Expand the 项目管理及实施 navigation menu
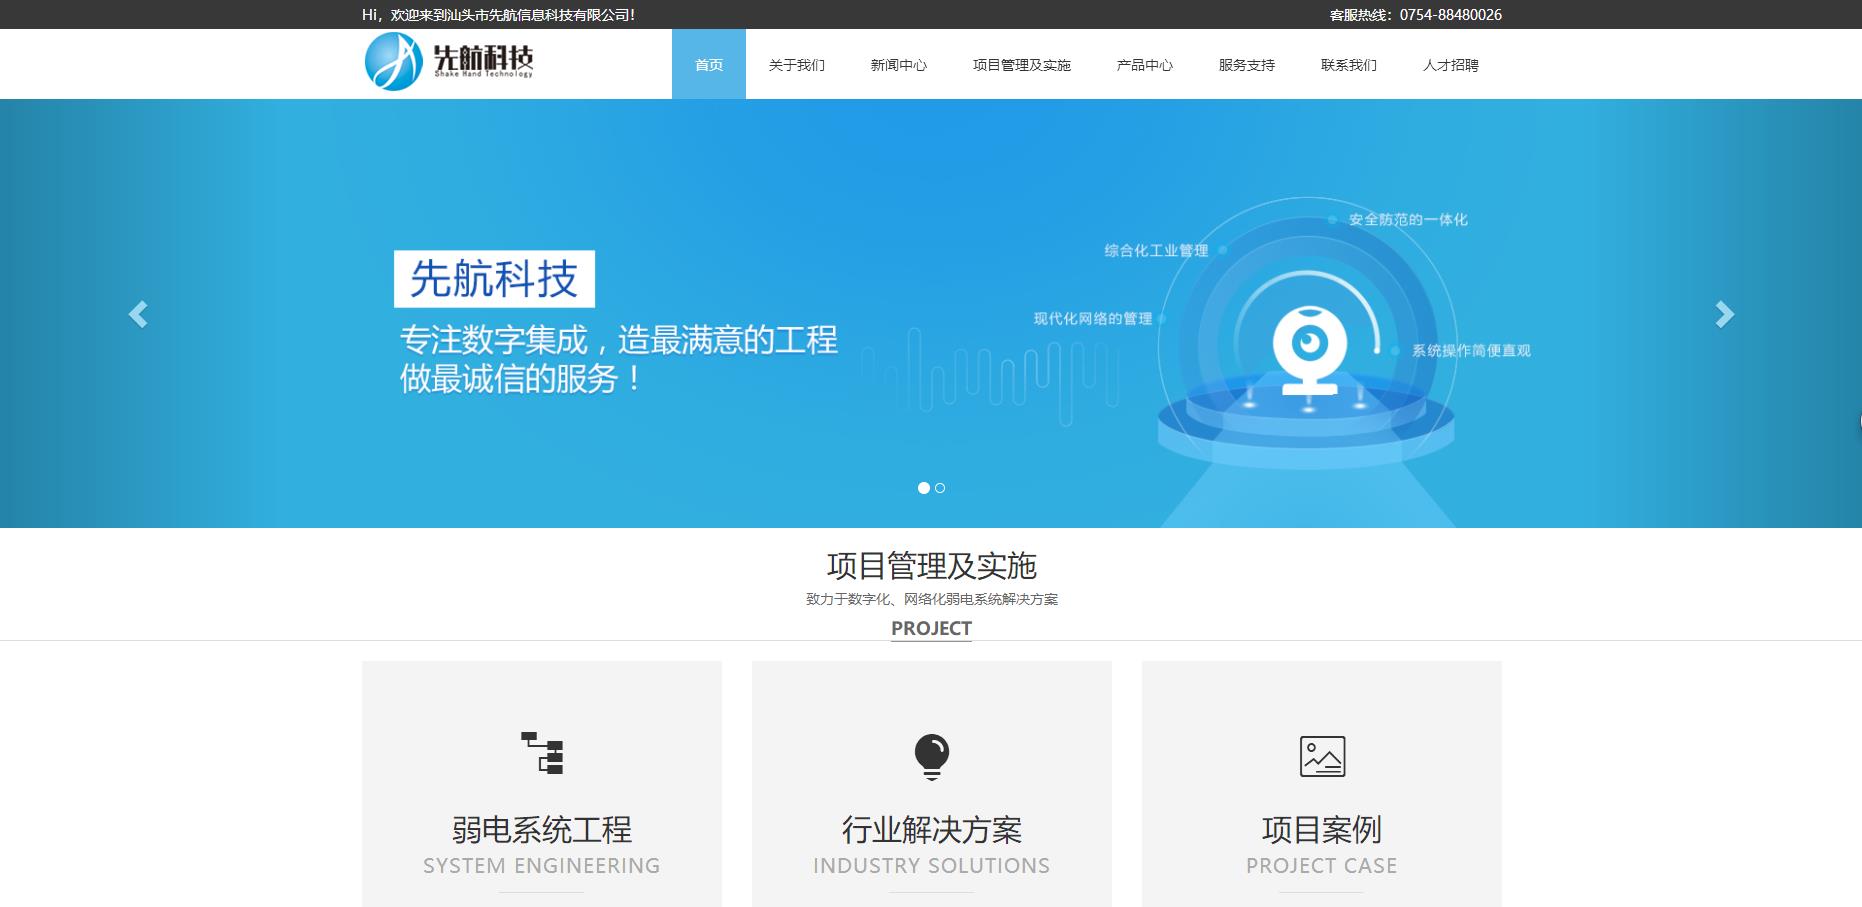Screen dimensions: 1862x907 pos(1021,65)
